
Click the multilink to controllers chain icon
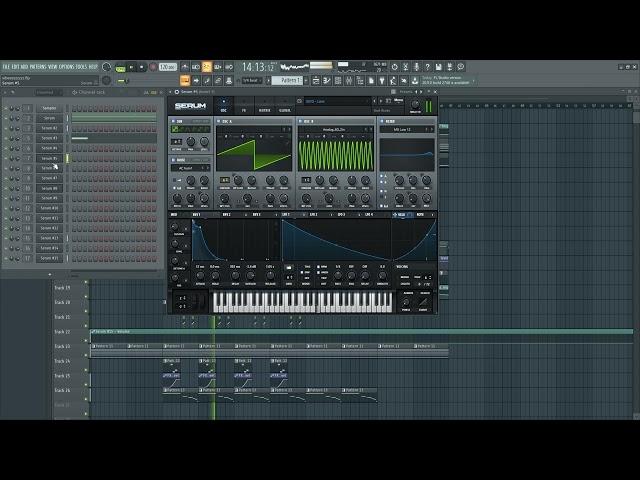pyautogui.click(x=218, y=80)
